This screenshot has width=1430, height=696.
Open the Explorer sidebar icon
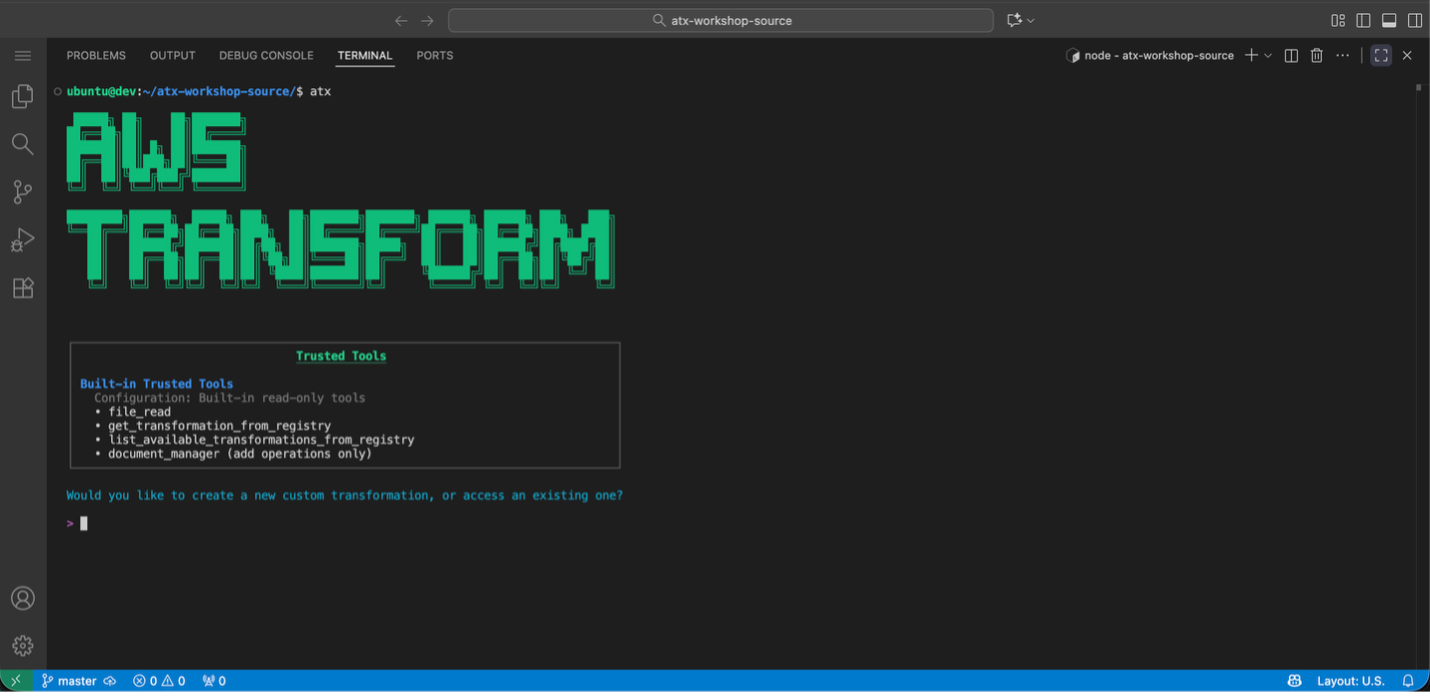pos(22,95)
